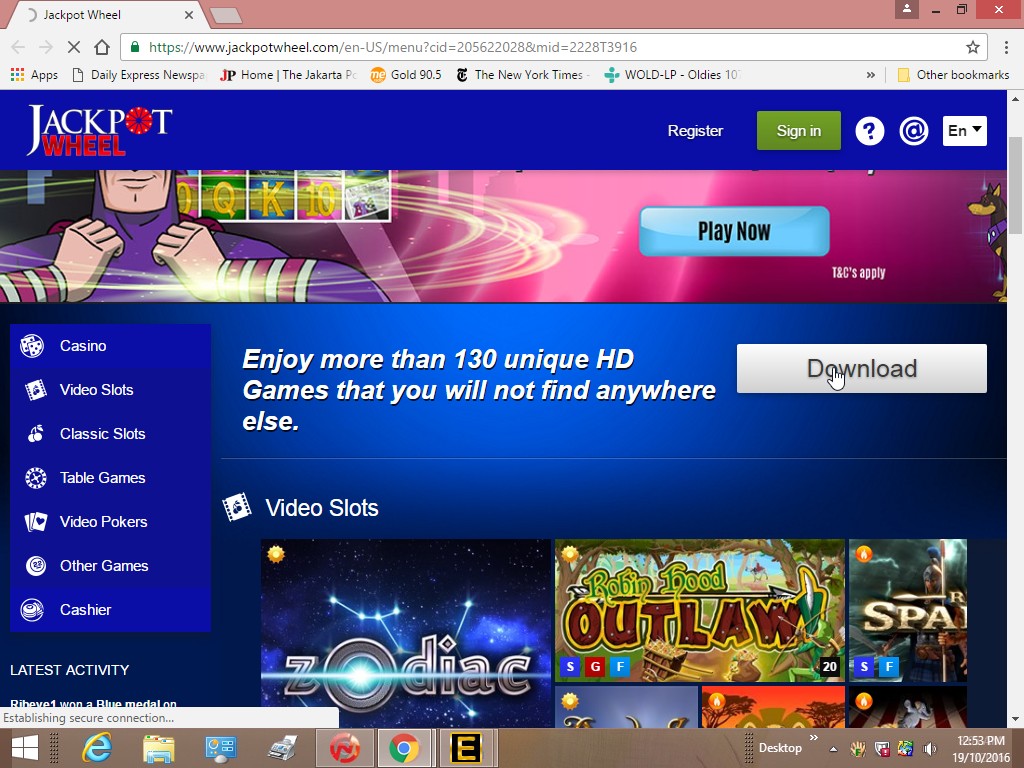Open the Table Games menu item
1024x768 pixels.
click(x=110, y=478)
